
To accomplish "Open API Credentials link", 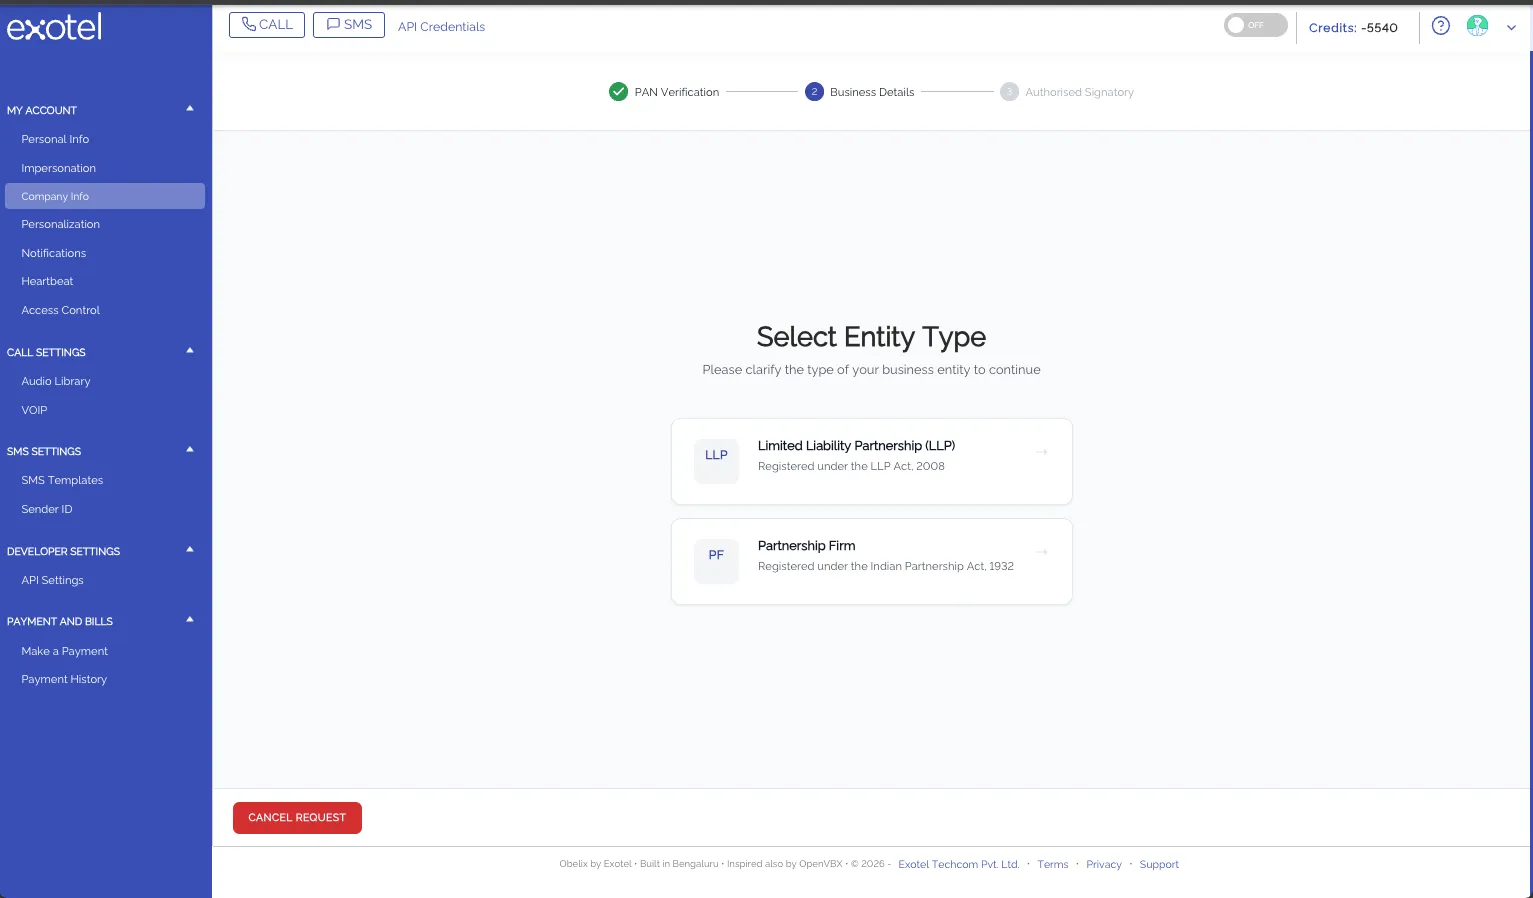I will (441, 27).
